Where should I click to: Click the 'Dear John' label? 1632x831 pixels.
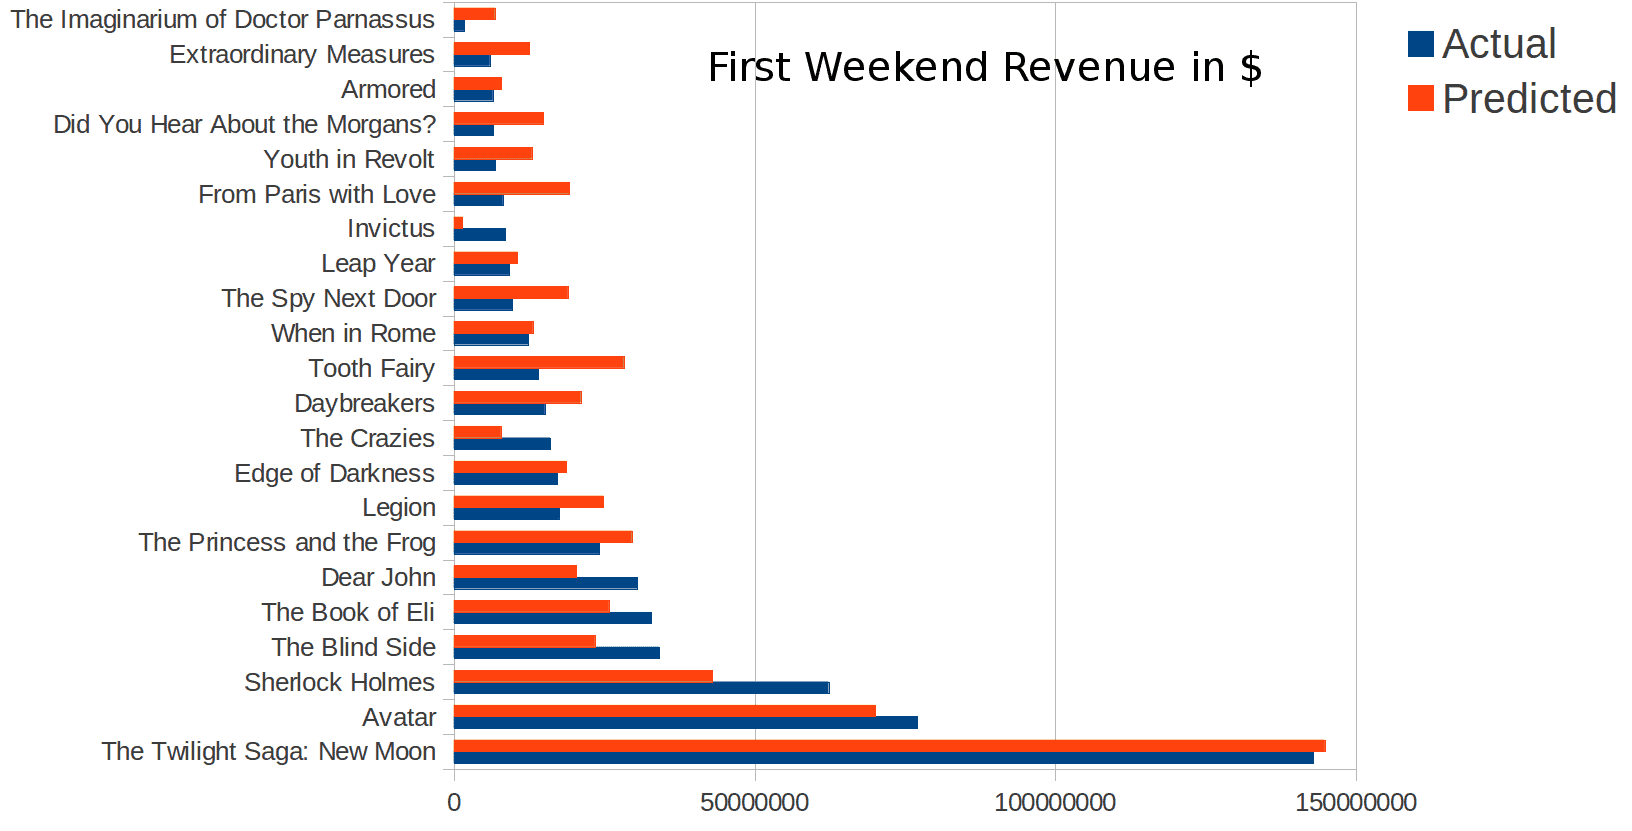378,577
